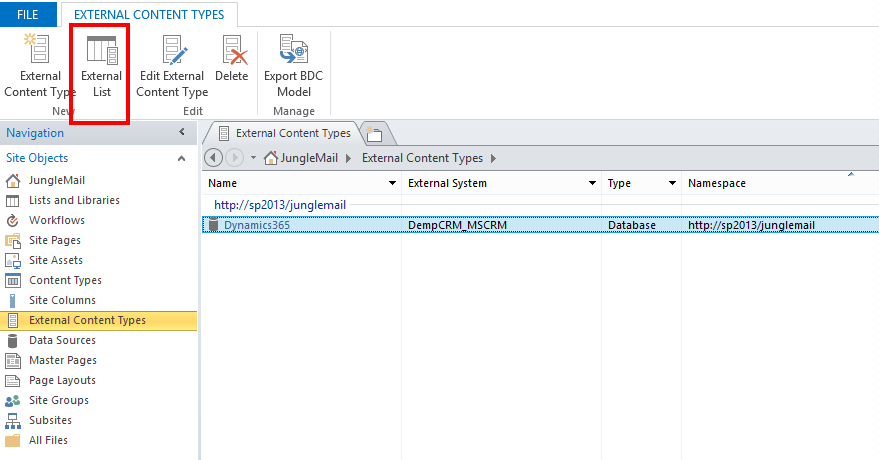Open the Dynamics365 content type

click(x=257, y=225)
